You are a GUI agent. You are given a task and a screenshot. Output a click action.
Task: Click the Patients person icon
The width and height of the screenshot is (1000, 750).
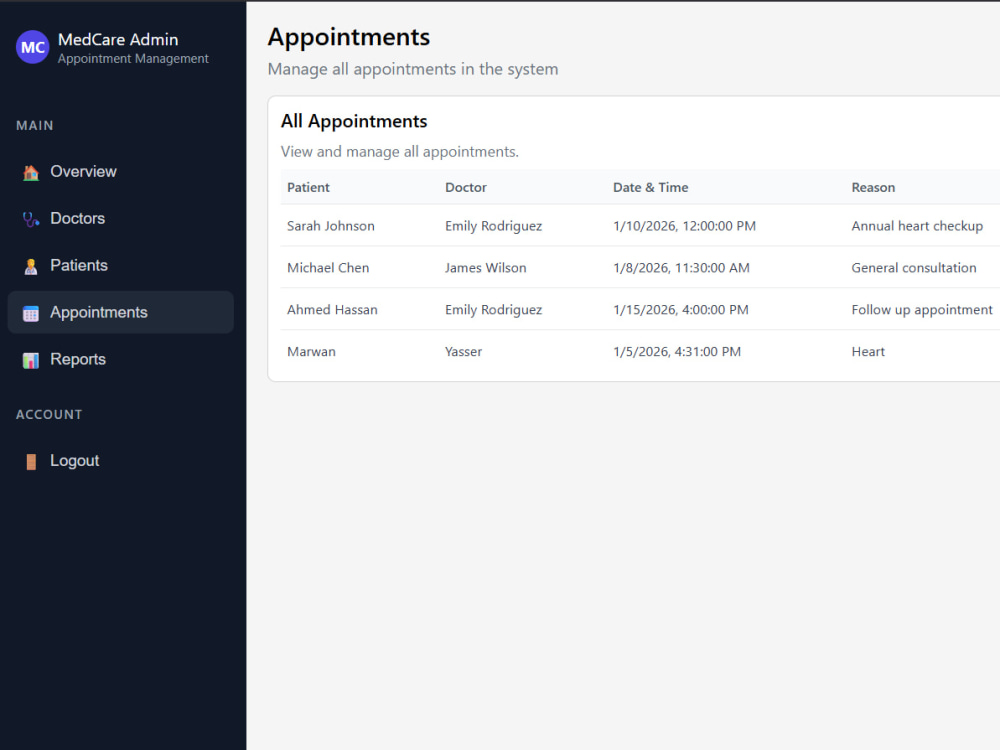pyautogui.click(x=31, y=267)
